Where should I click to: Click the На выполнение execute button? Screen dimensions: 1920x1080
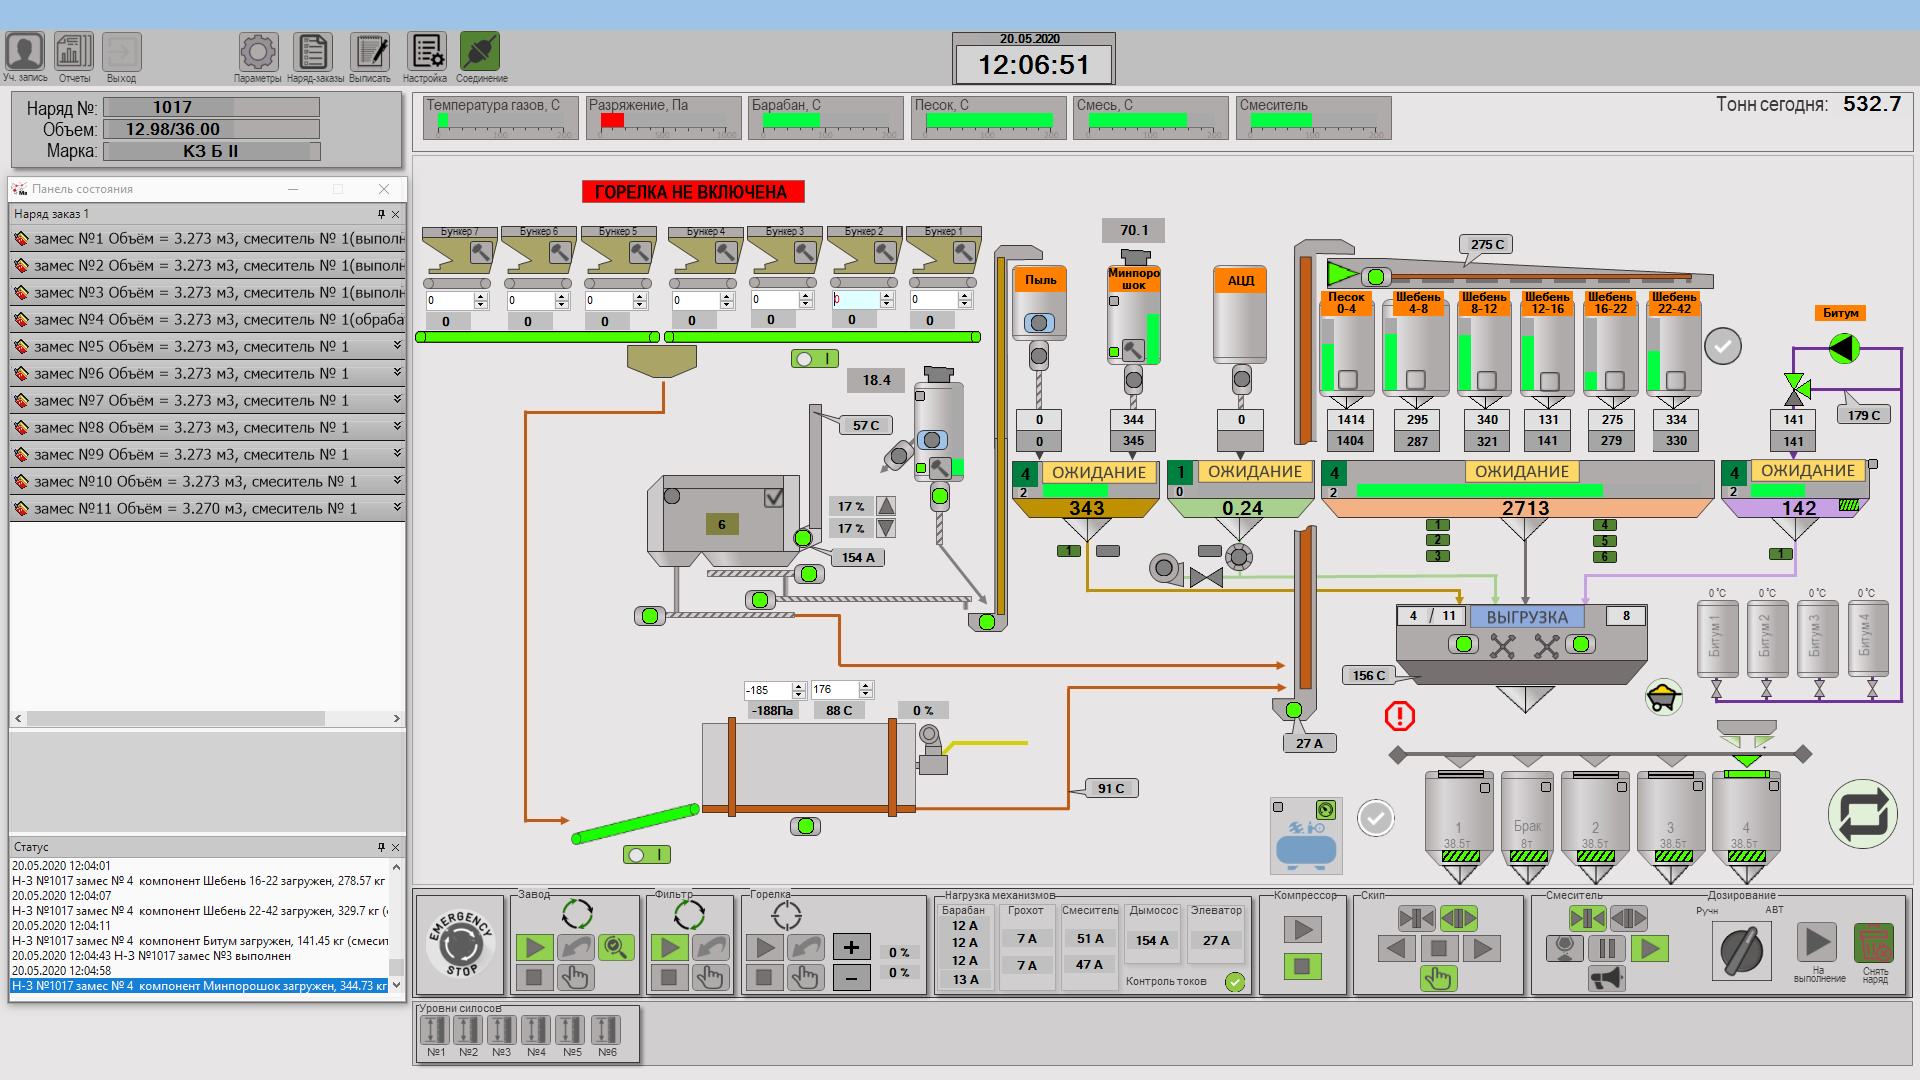[1817, 943]
